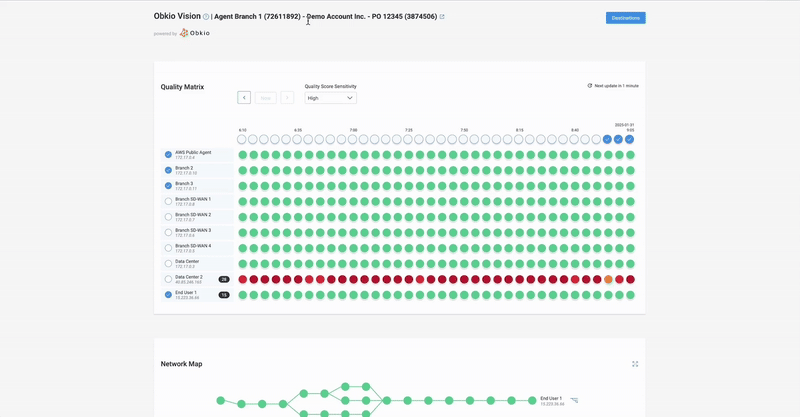Open the external link icon after PO 12345
This screenshot has height=417, width=800.
pyautogui.click(x=442, y=17)
